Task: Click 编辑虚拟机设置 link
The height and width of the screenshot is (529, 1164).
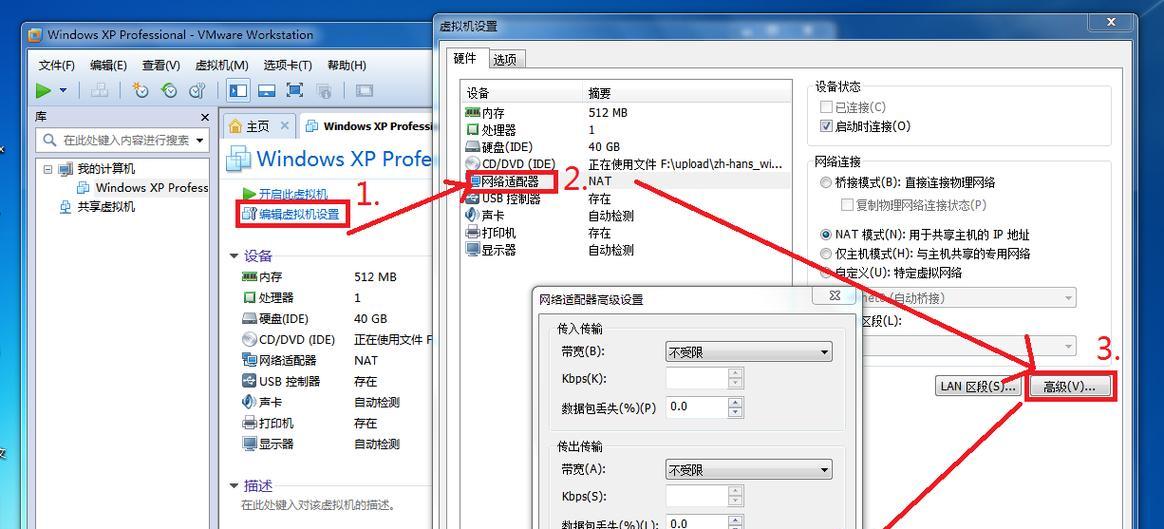Action: click(298, 214)
